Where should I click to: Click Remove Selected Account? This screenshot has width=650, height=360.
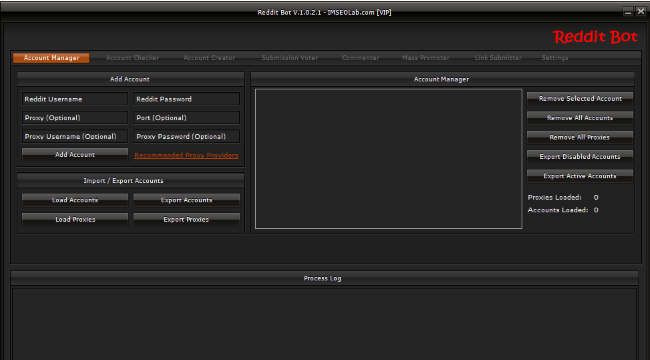(x=580, y=98)
